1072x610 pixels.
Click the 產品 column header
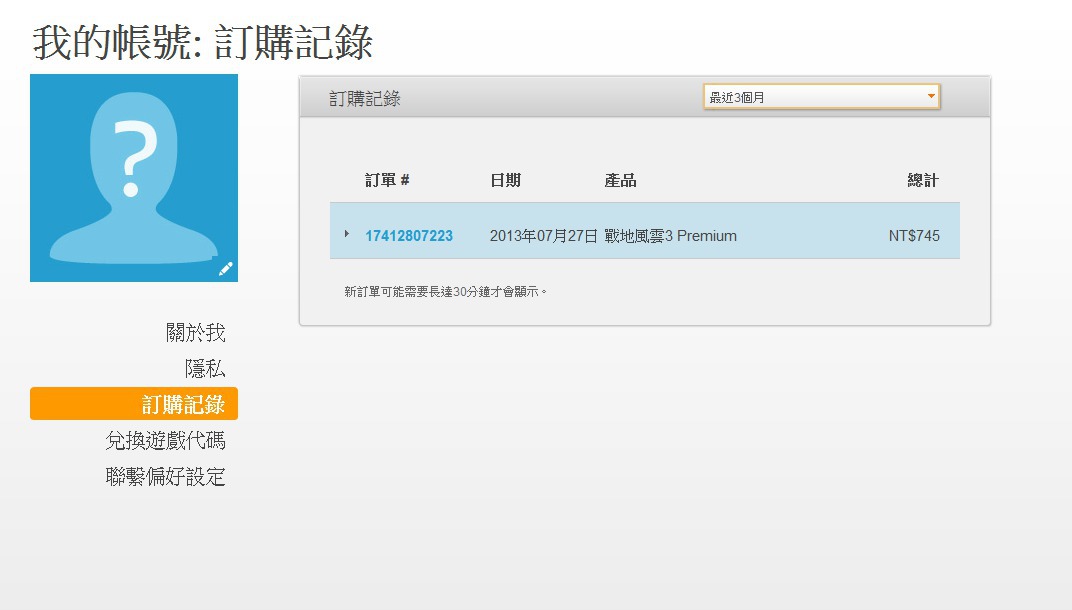tap(621, 181)
